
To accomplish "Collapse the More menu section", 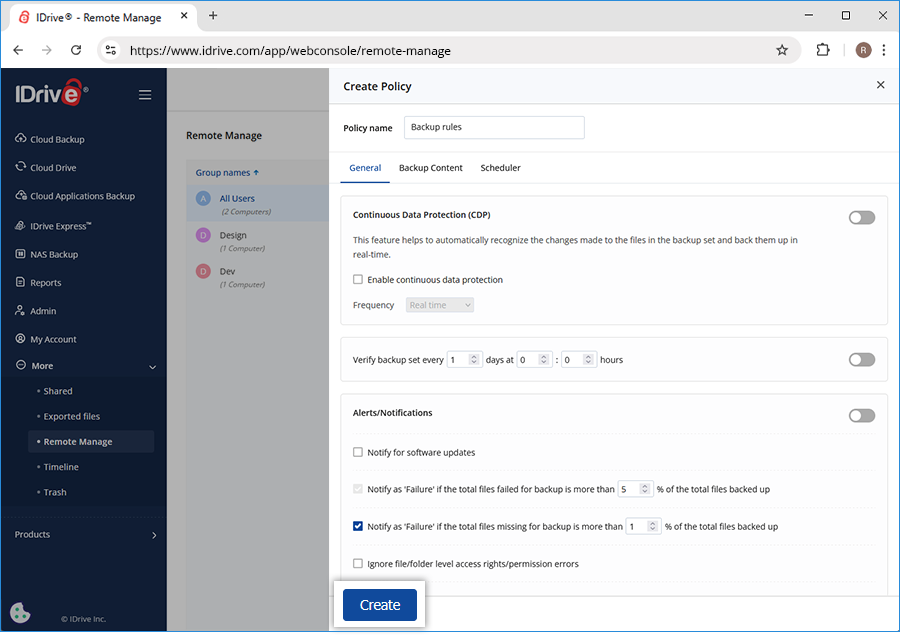I will 152,366.
